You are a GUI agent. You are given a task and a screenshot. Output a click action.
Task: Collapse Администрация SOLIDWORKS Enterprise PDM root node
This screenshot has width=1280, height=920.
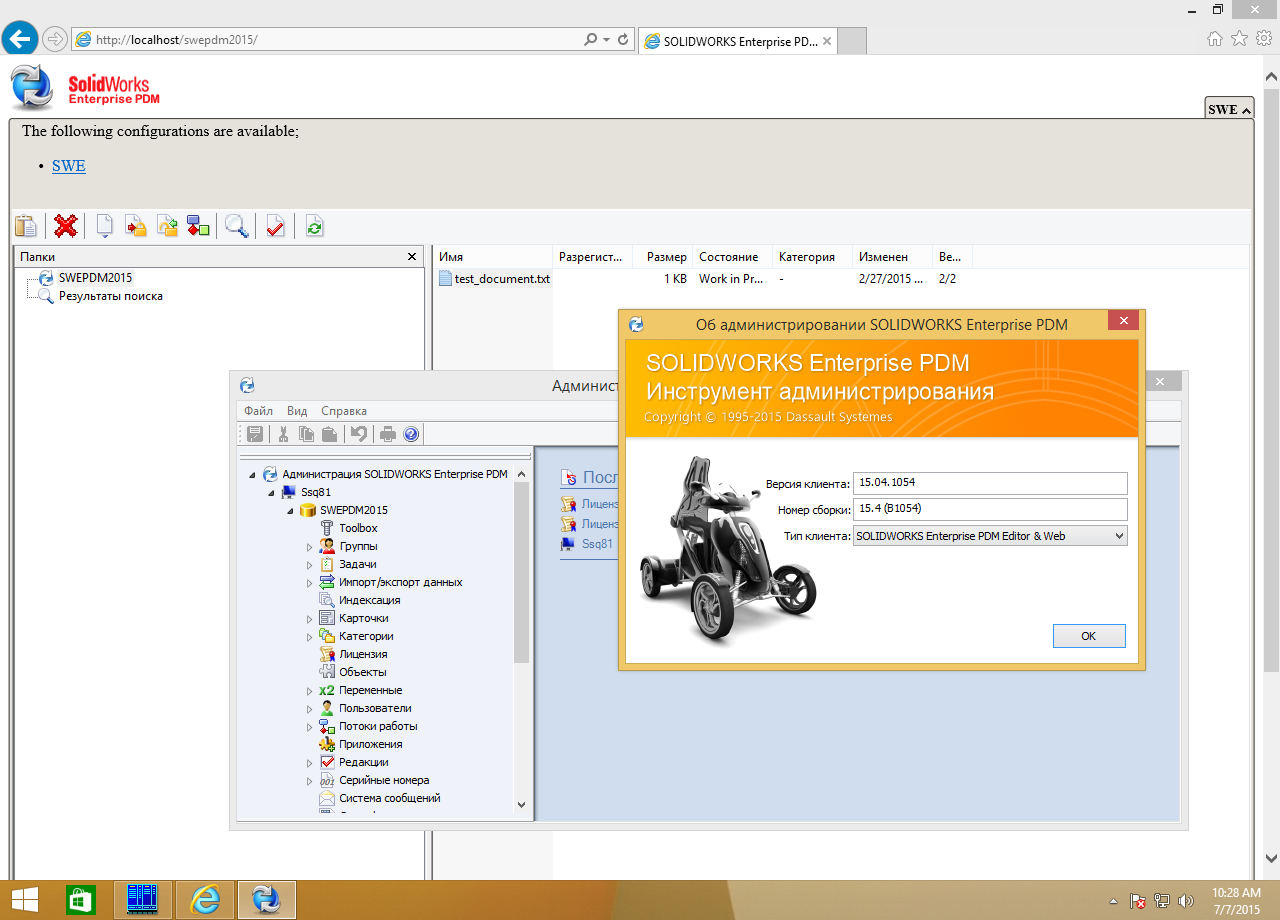click(x=252, y=475)
